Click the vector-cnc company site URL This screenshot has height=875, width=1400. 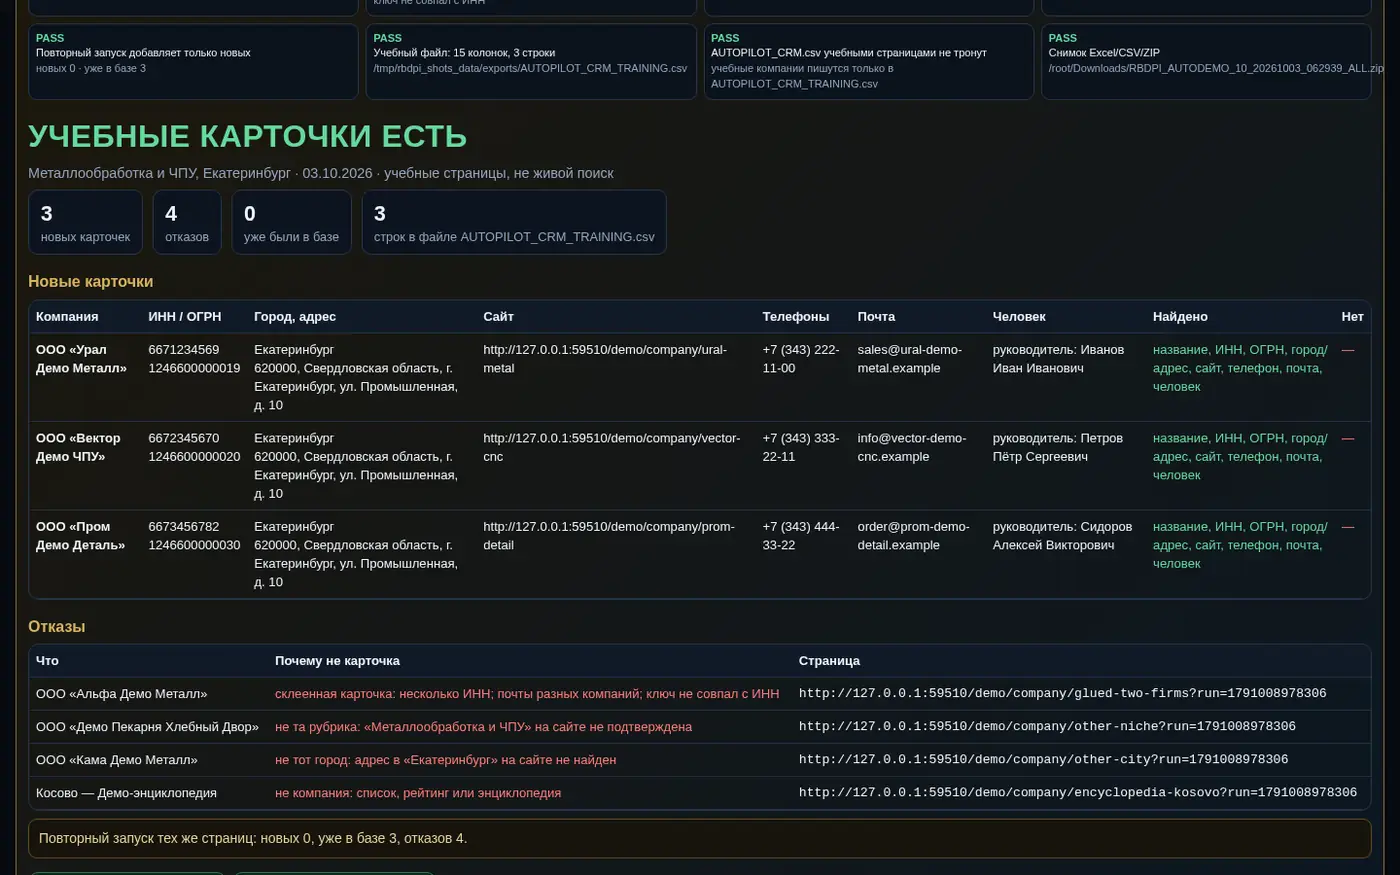612,447
